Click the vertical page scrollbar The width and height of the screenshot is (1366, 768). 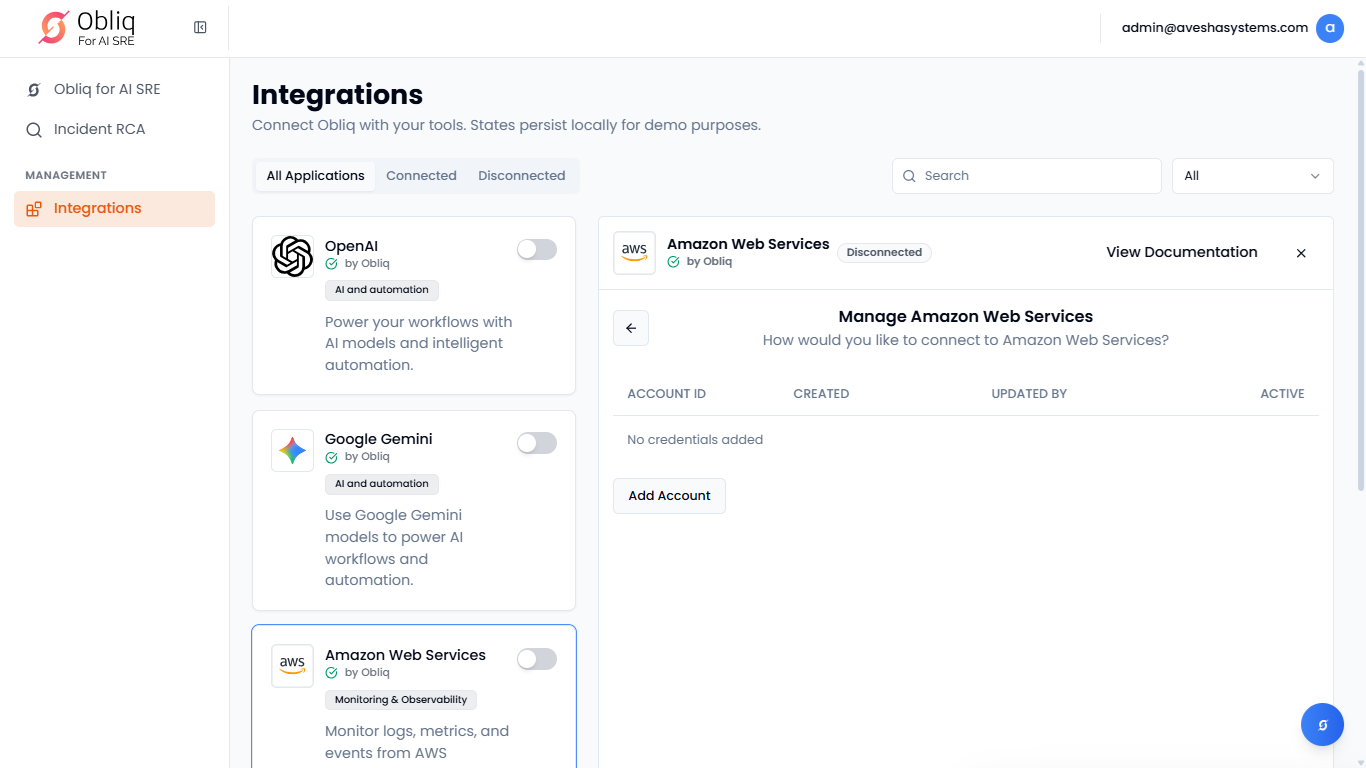click(1360, 280)
